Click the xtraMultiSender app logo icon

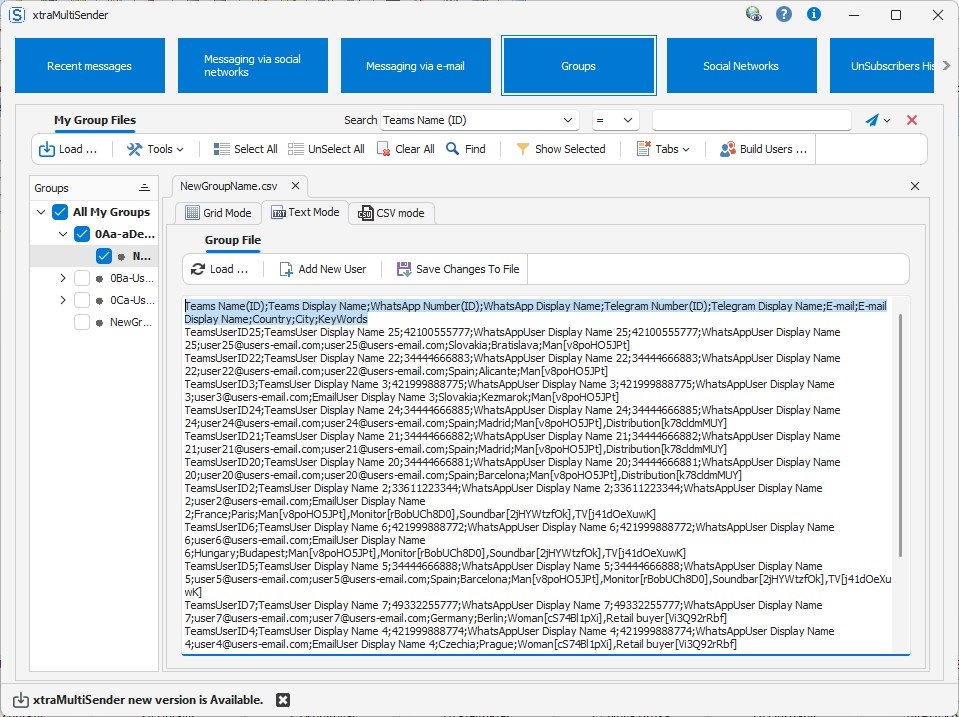point(17,15)
